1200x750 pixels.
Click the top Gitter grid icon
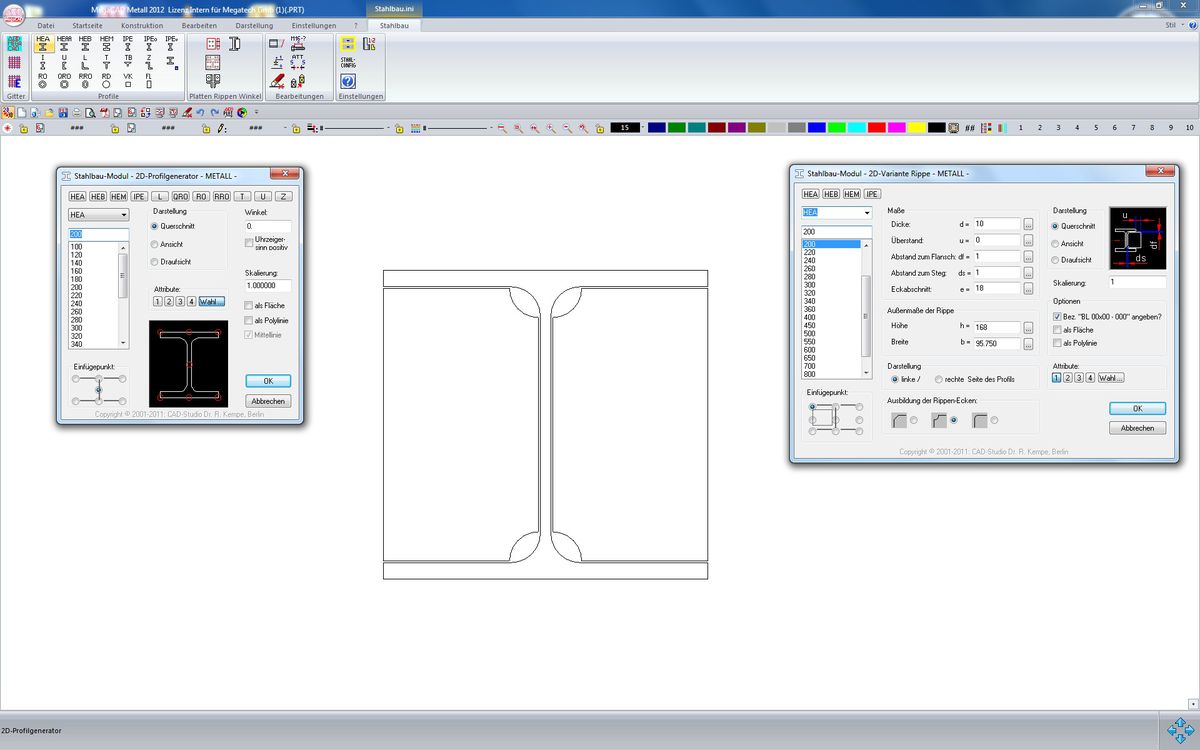(15, 44)
